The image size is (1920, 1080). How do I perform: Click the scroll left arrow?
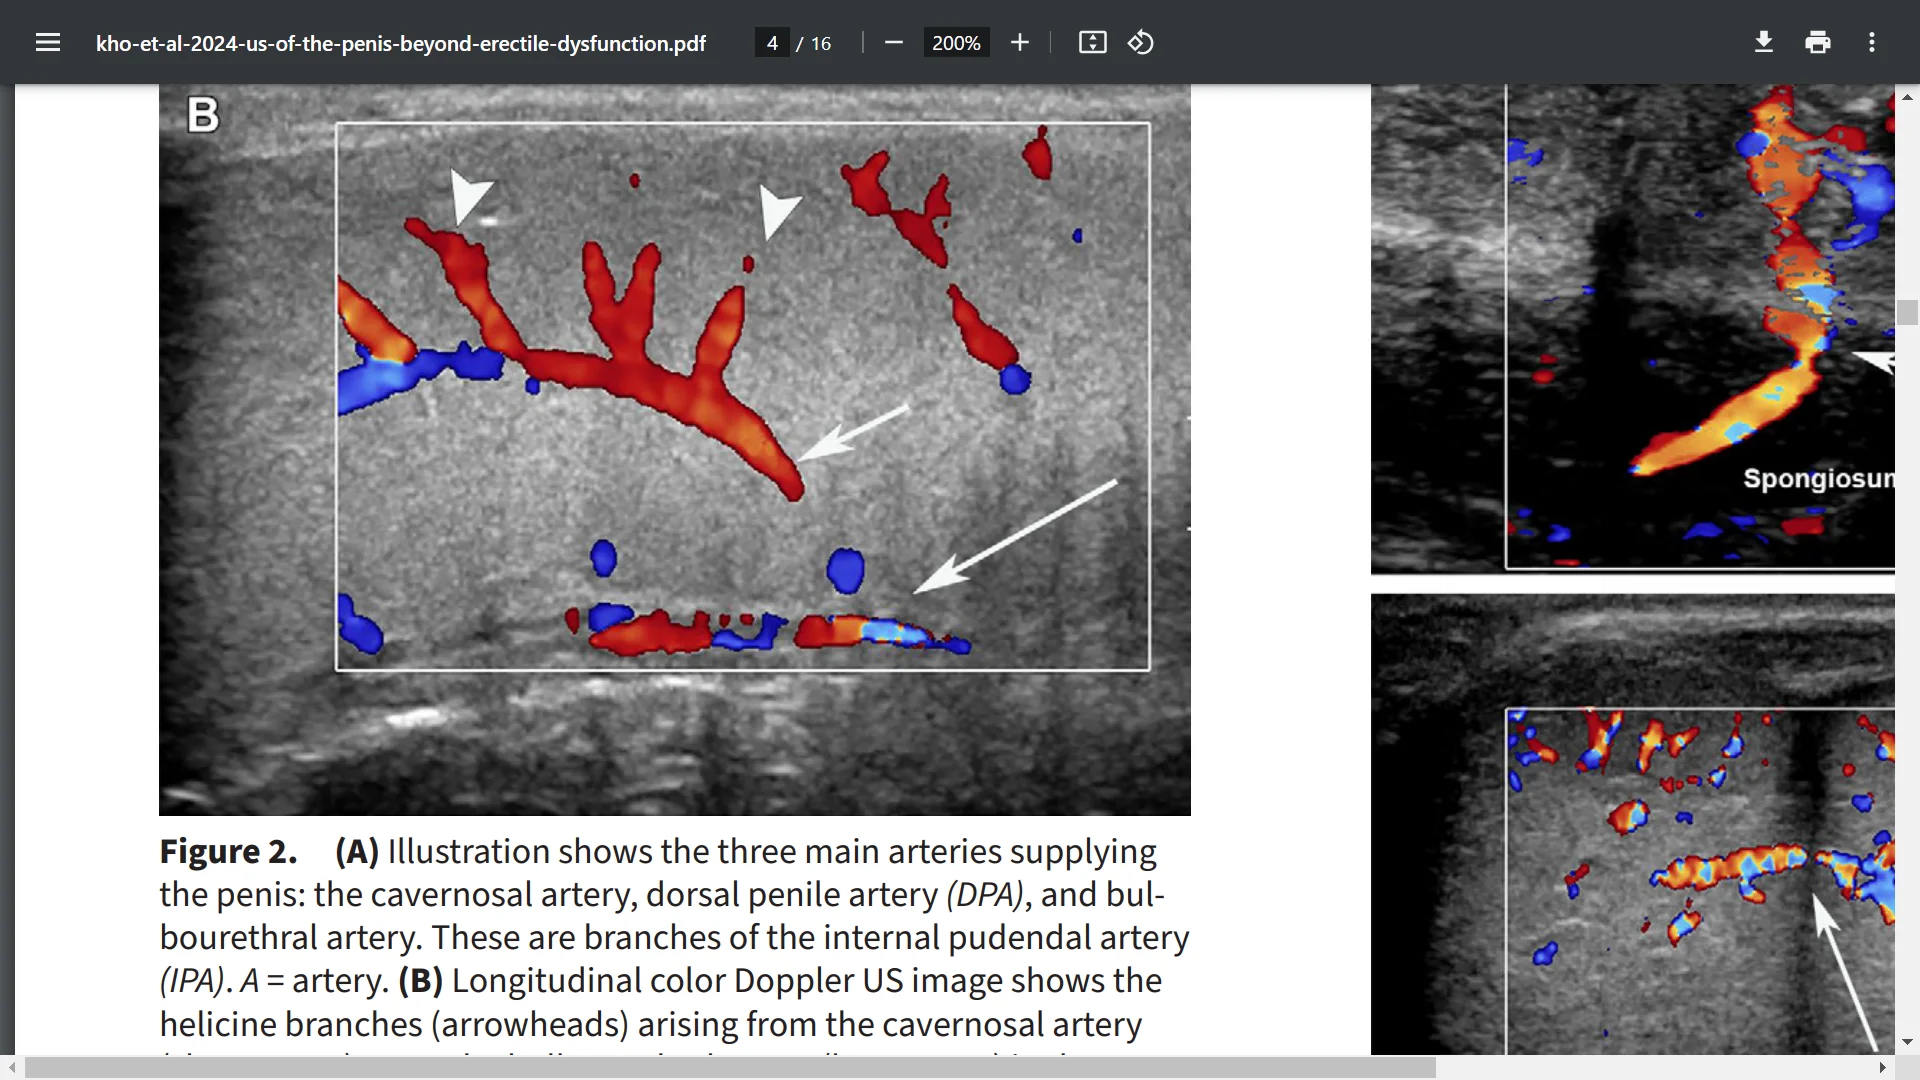11,1068
